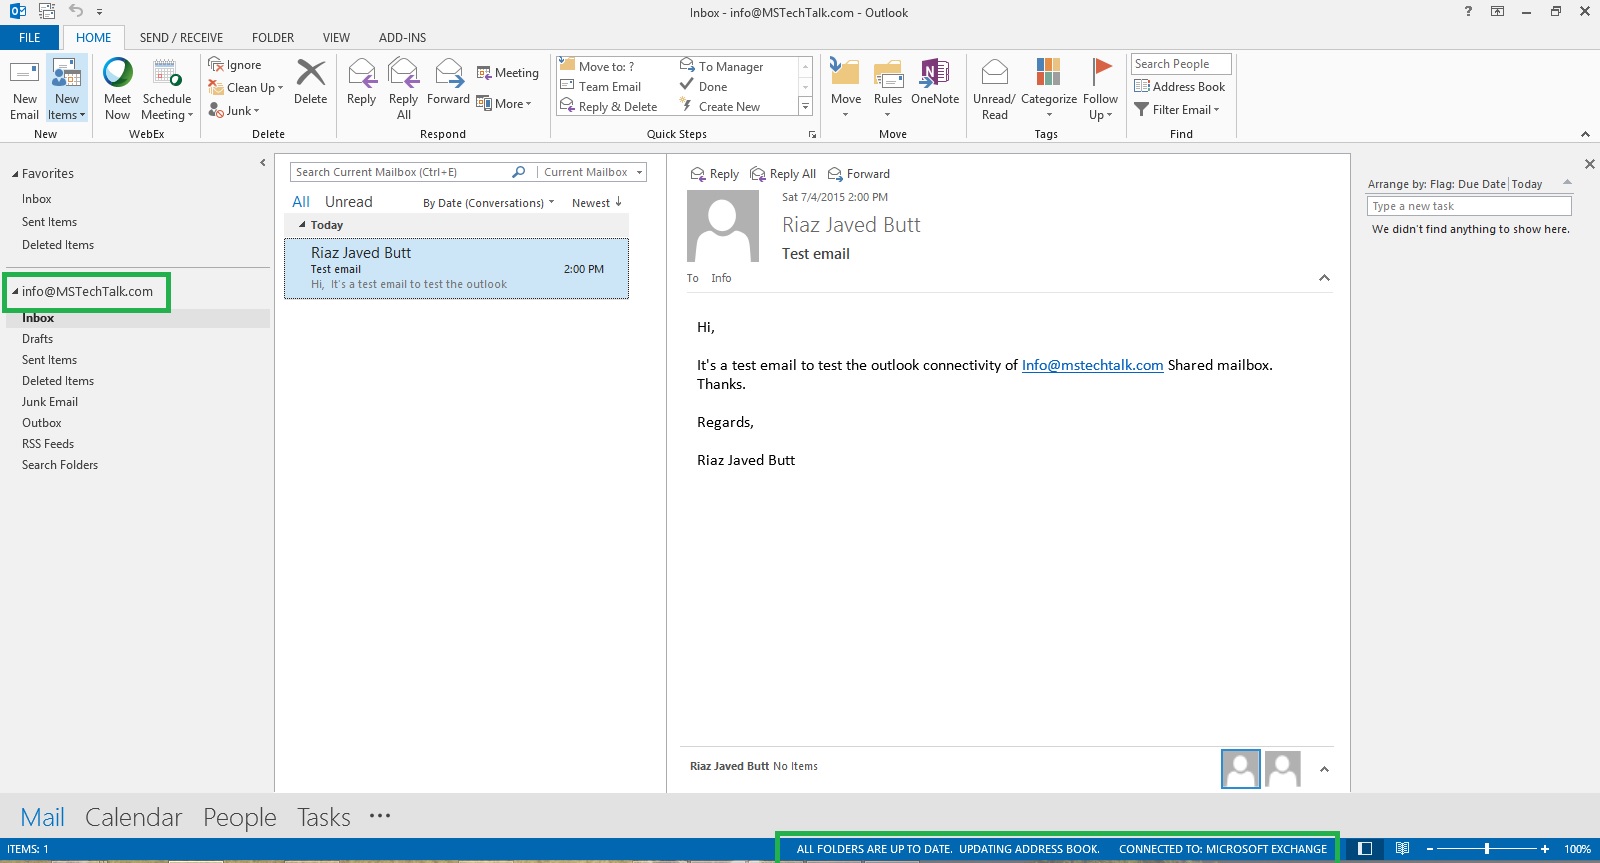Click the ribbon Forward button
1600x863 pixels.
click(448, 82)
